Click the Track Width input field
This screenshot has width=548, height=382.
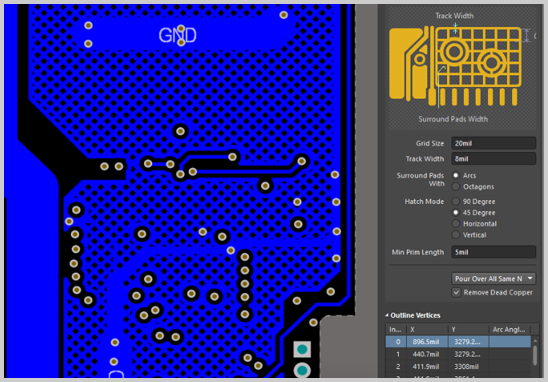click(493, 159)
